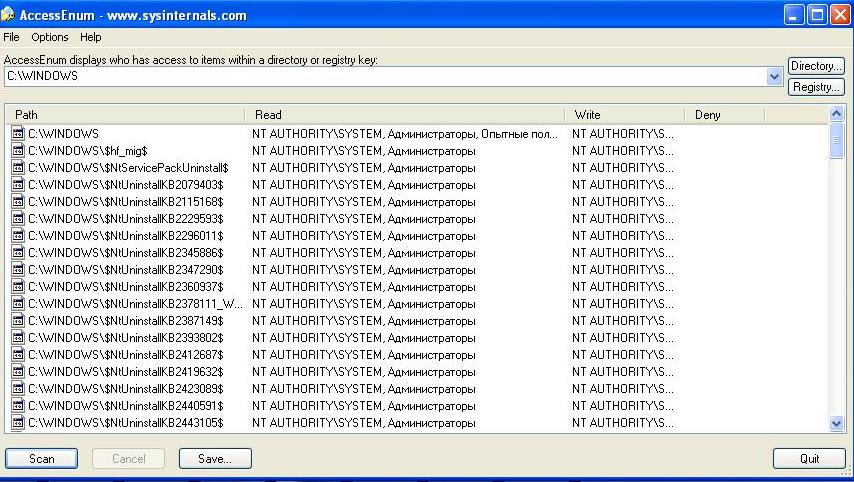The height and width of the screenshot is (482, 854).
Task: Select the icon beside $NtUninstallKB2393802$
Action: 18,338
